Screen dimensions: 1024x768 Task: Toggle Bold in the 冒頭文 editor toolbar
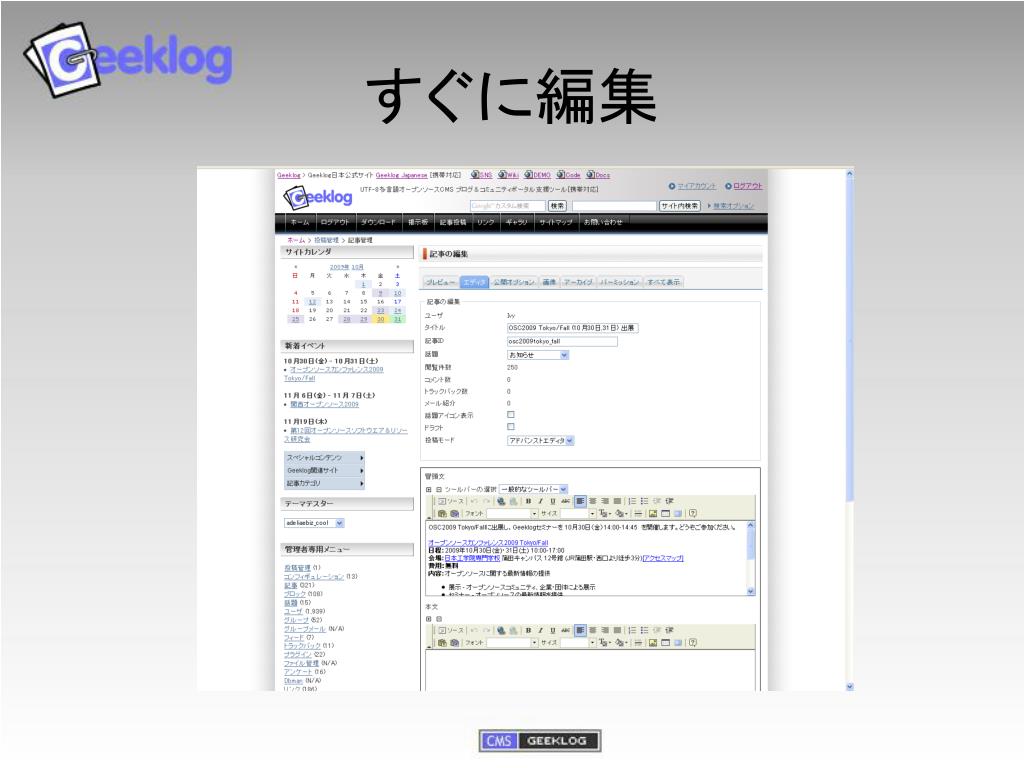click(528, 501)
